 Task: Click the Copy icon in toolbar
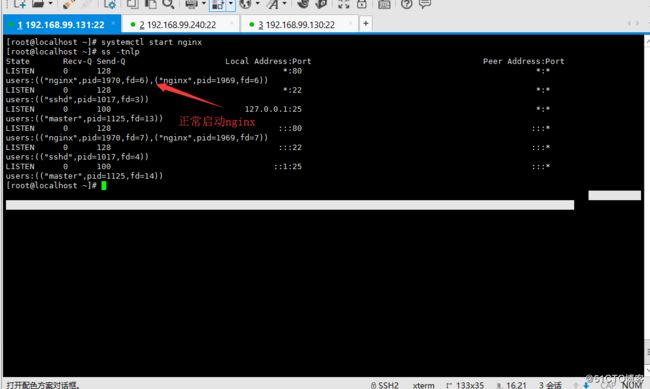tap(132, 4)
